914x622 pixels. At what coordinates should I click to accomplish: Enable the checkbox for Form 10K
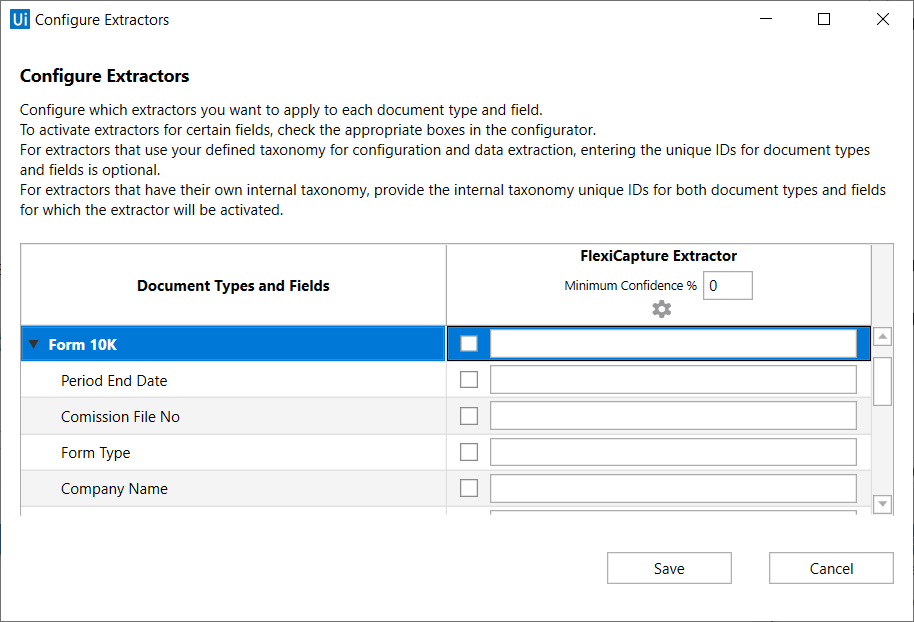469,343
